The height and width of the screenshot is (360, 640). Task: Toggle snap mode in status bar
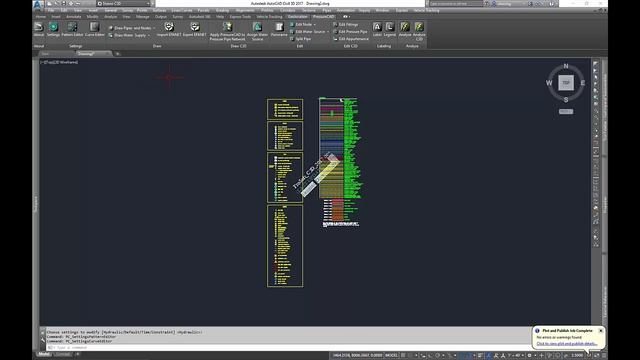(x=410, y=356)
